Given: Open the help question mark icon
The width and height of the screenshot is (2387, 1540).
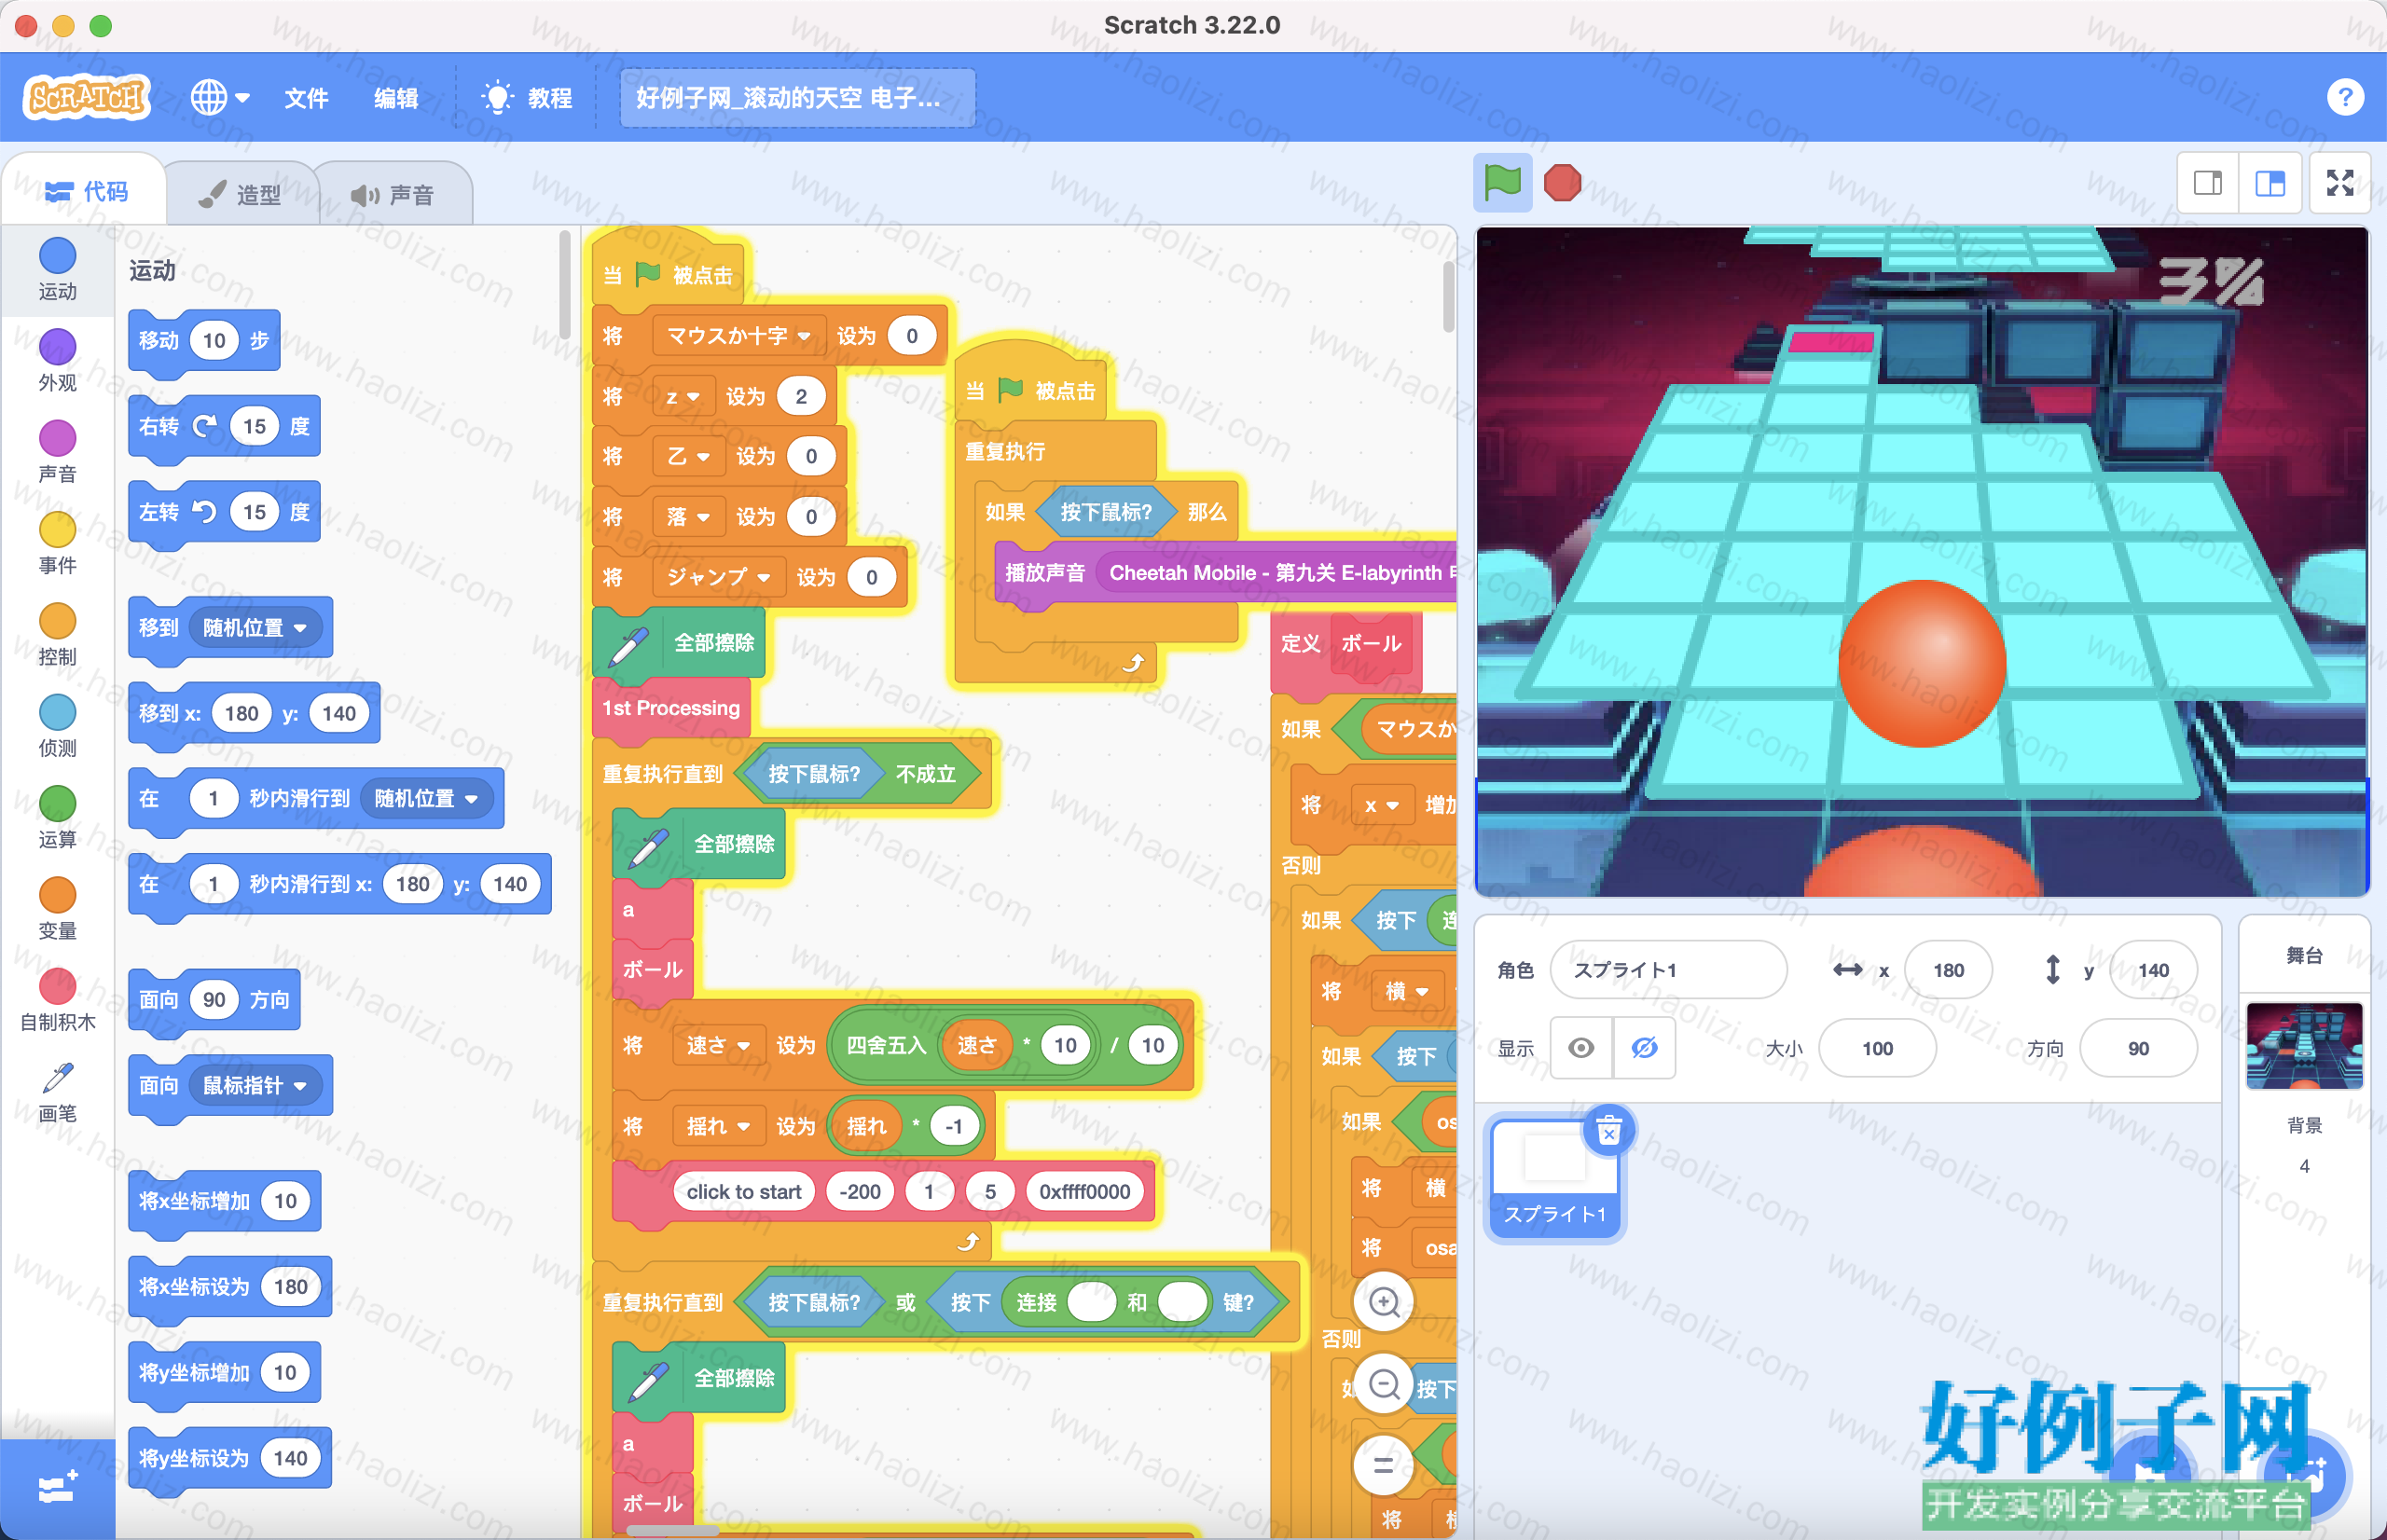Looking at the screenshot, I should [2344, 97].
